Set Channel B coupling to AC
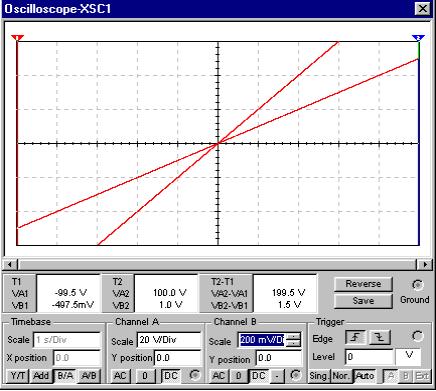Image resolution: width=436 pixels, height=391 pixels. (219, 376)
